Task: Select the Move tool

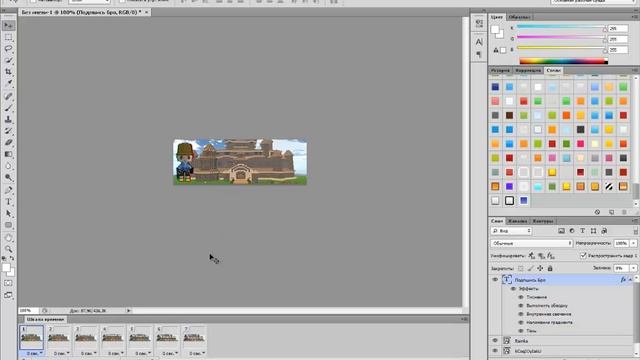Action: (8, 25)
